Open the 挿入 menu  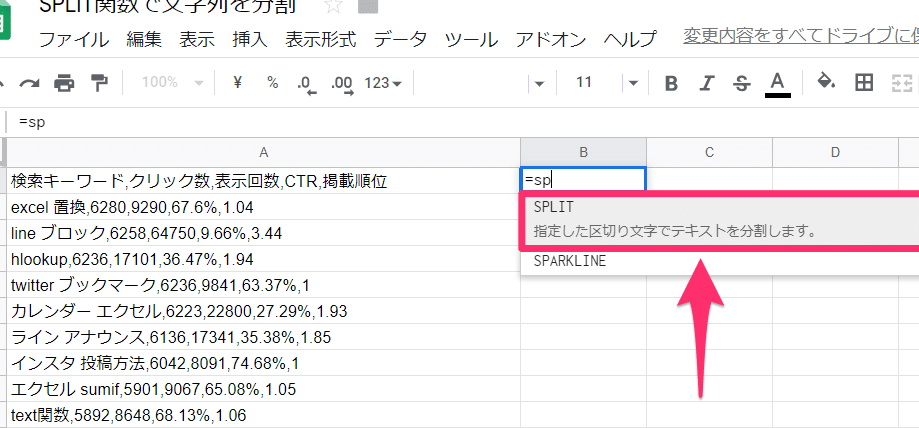coord(249,40)
